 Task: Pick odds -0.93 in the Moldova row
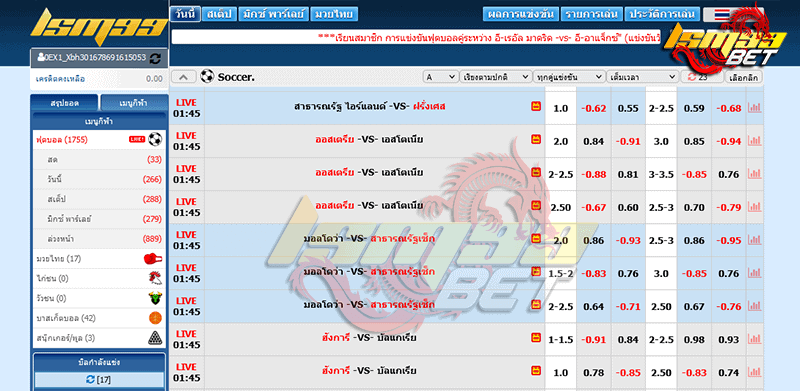point(628,240)
